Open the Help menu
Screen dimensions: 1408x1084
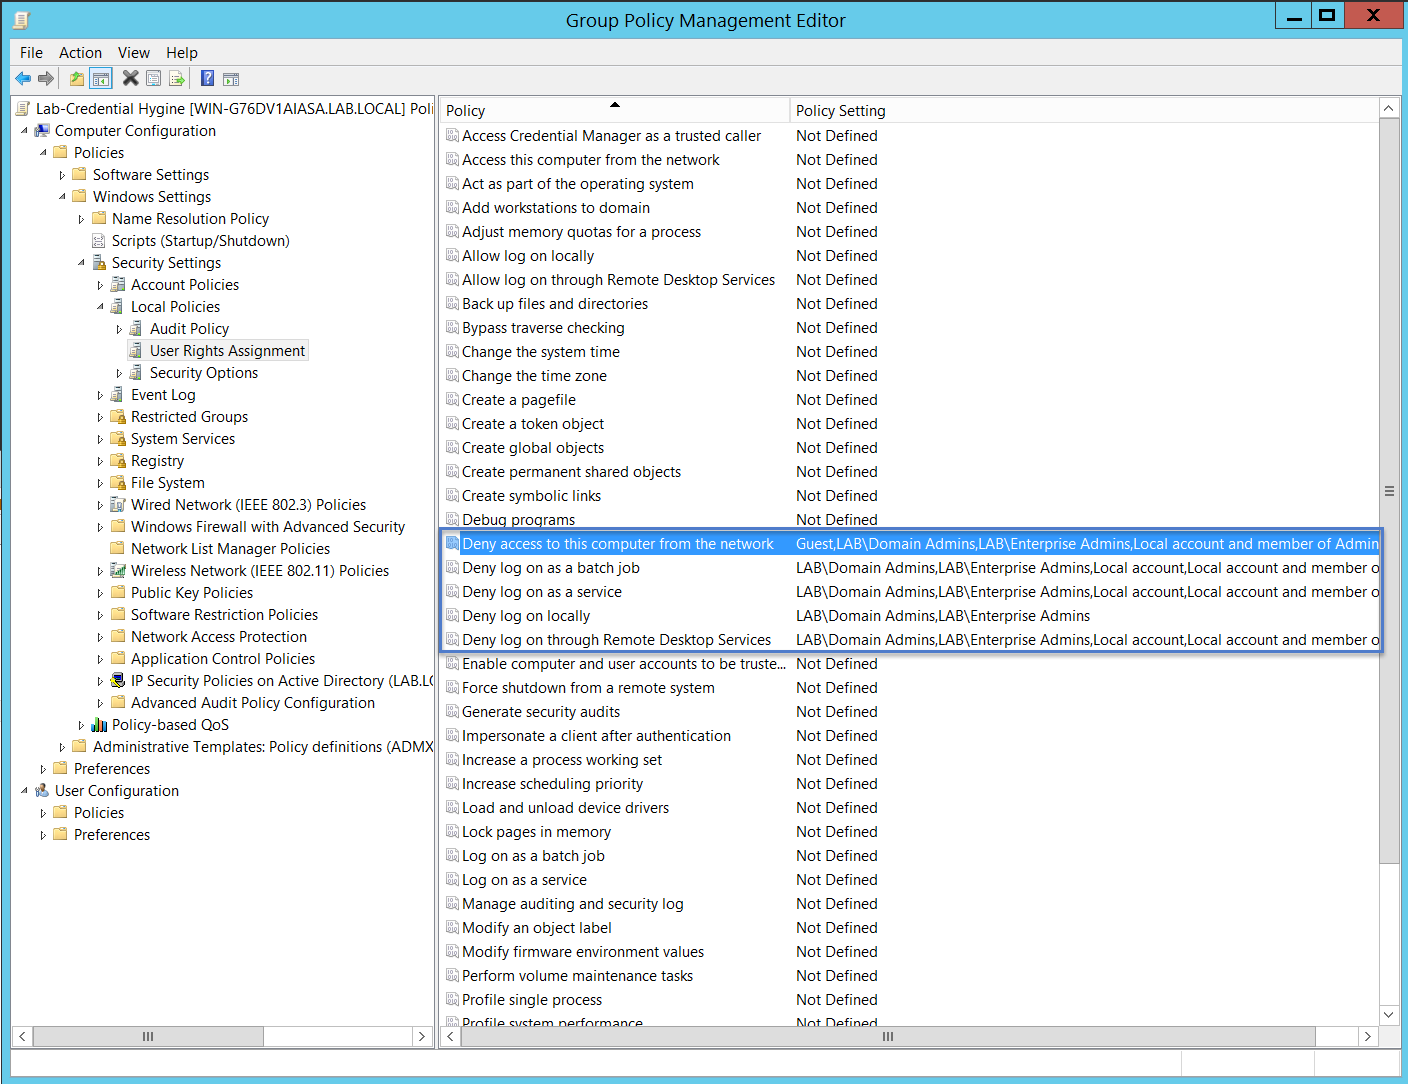(x=182, y=53)
